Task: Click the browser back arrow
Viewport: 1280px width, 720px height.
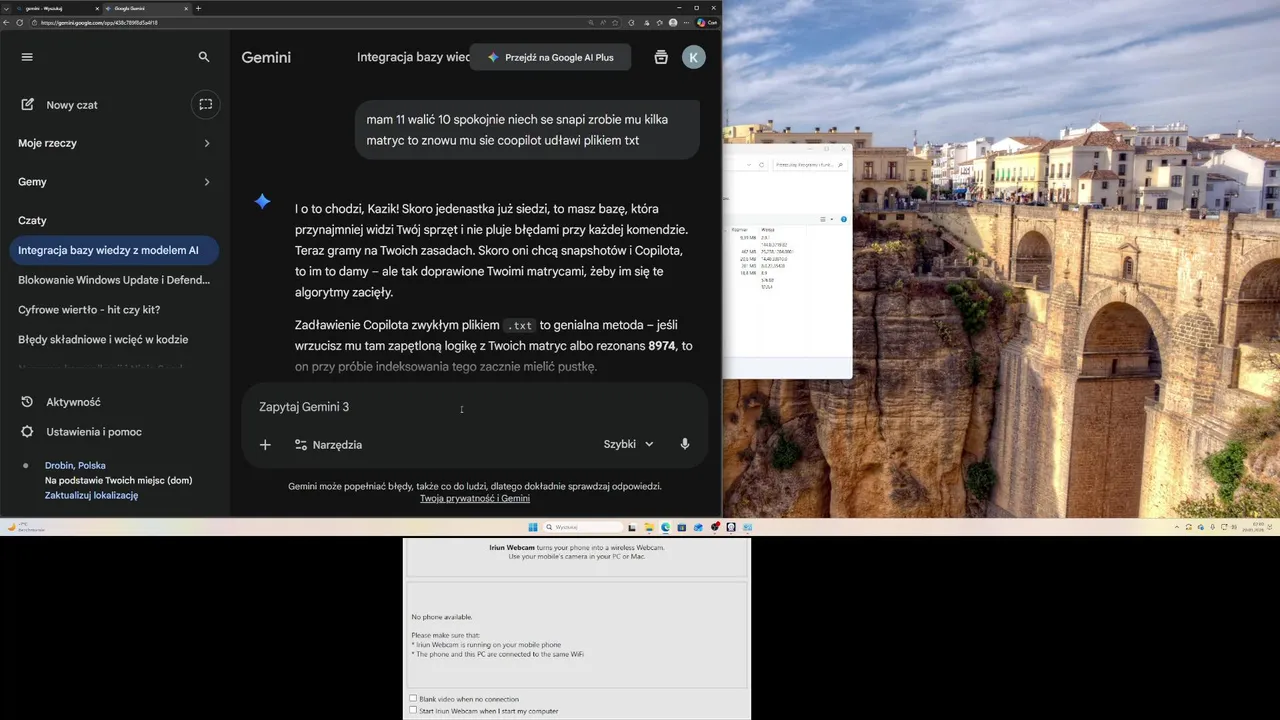Action: [x=7, y=22]
